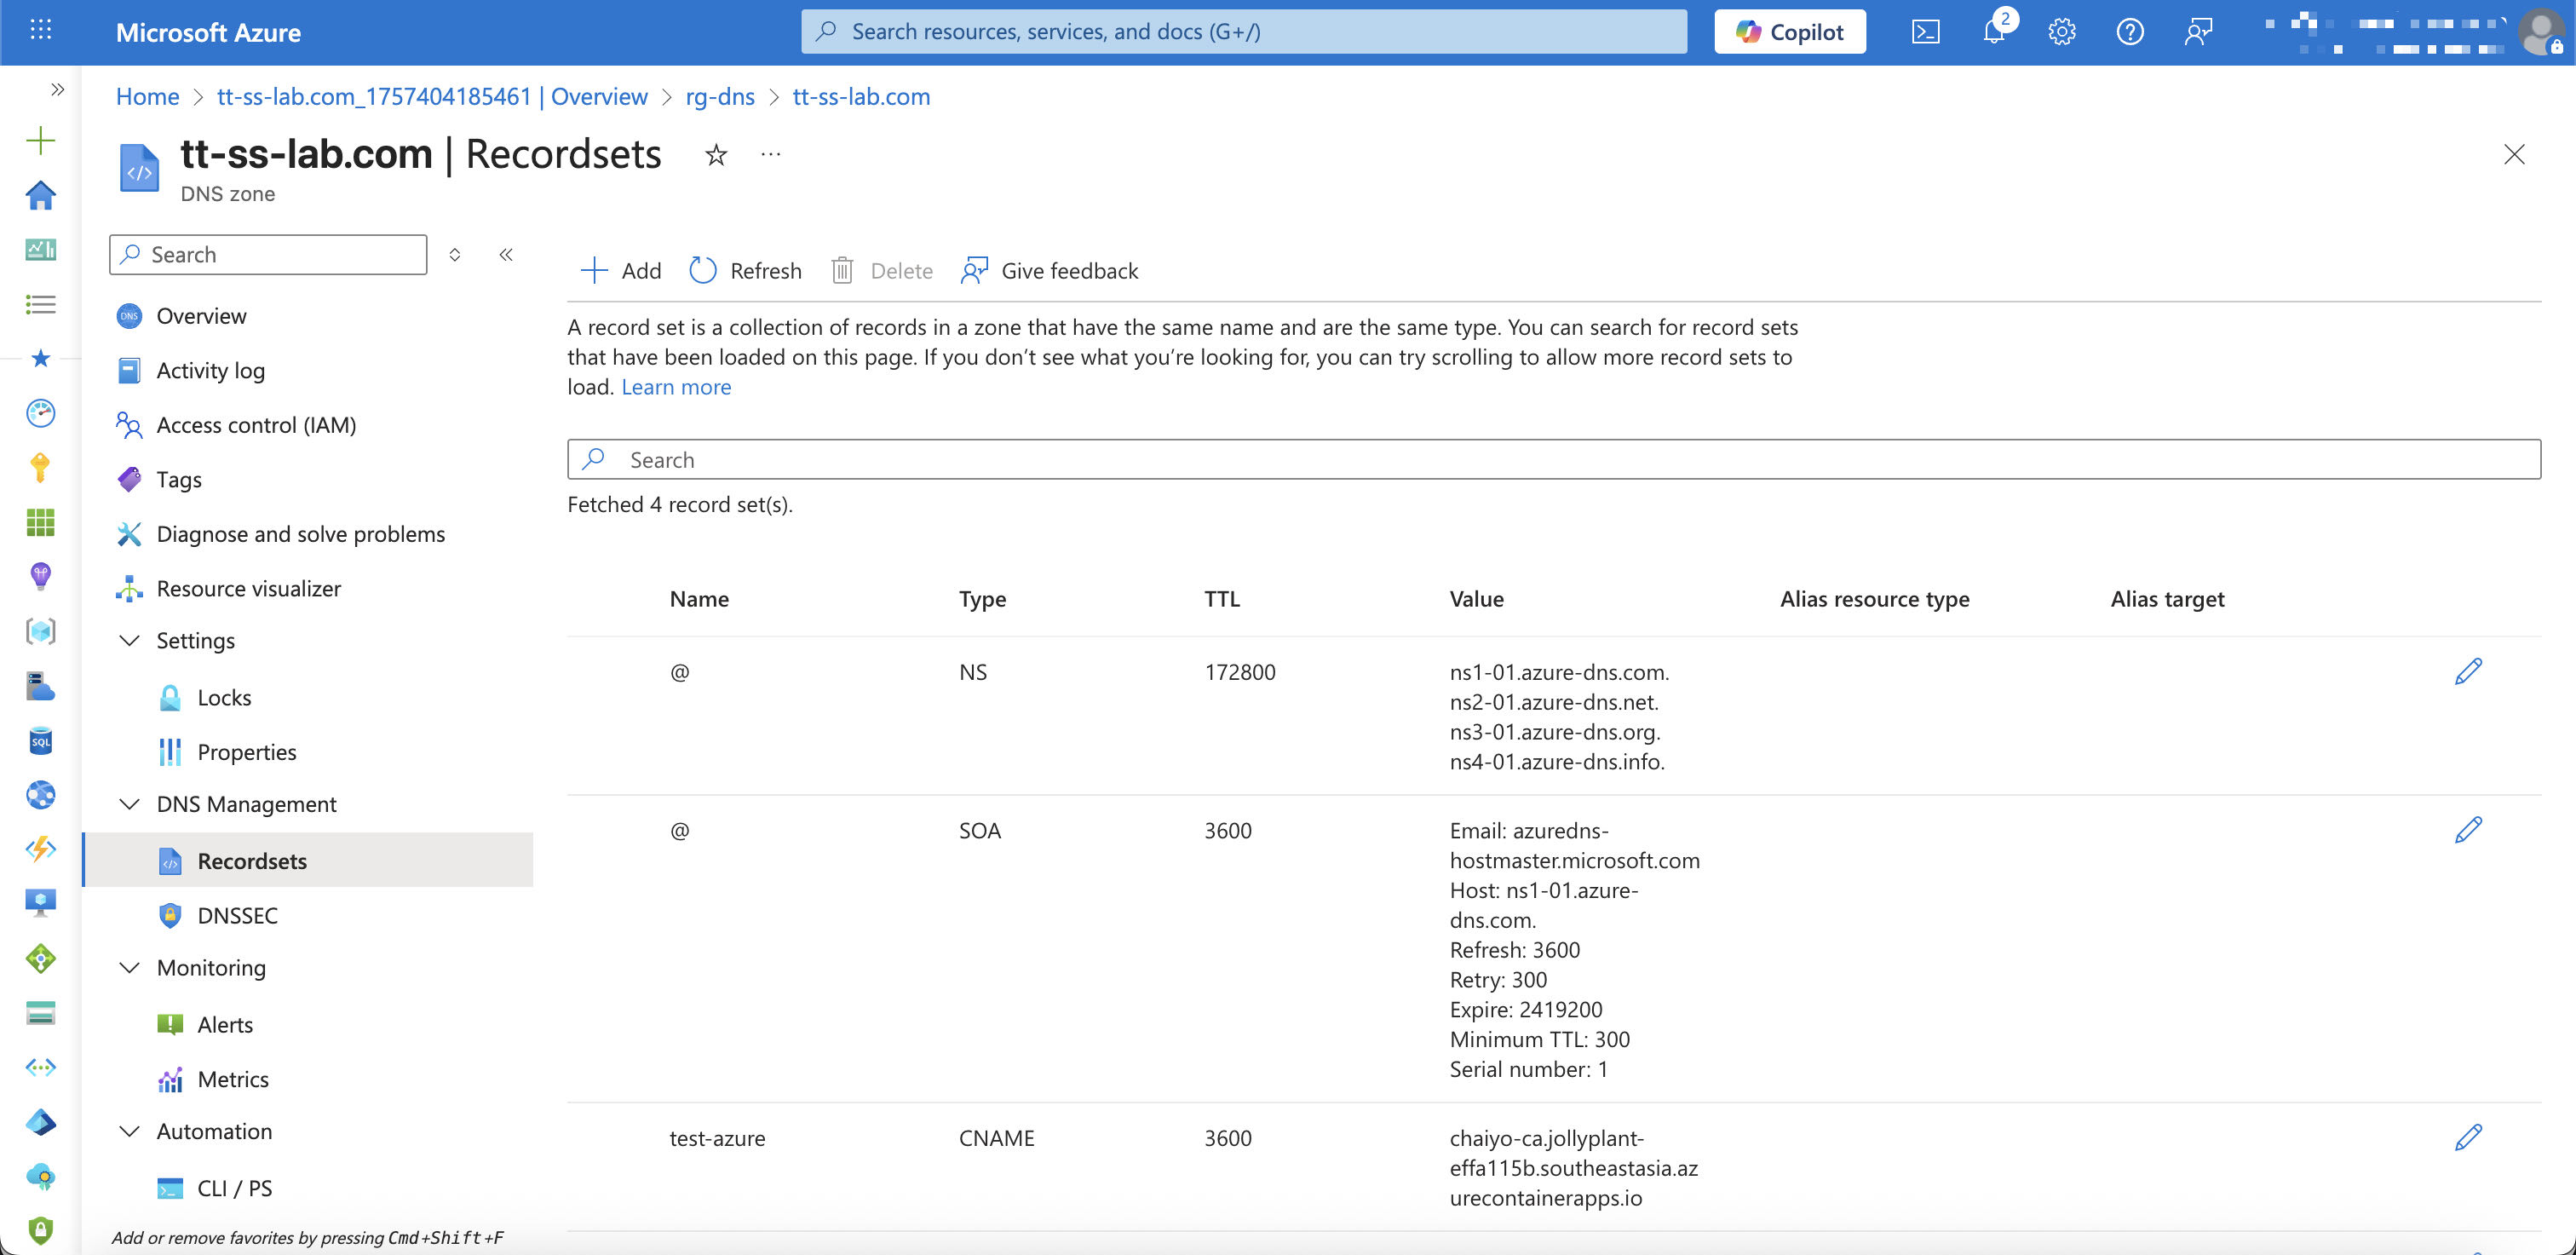This screenshot has height=1255, width=2576.
Task: Edit the test-azure CNAME record
Action: [2468, 1137]
